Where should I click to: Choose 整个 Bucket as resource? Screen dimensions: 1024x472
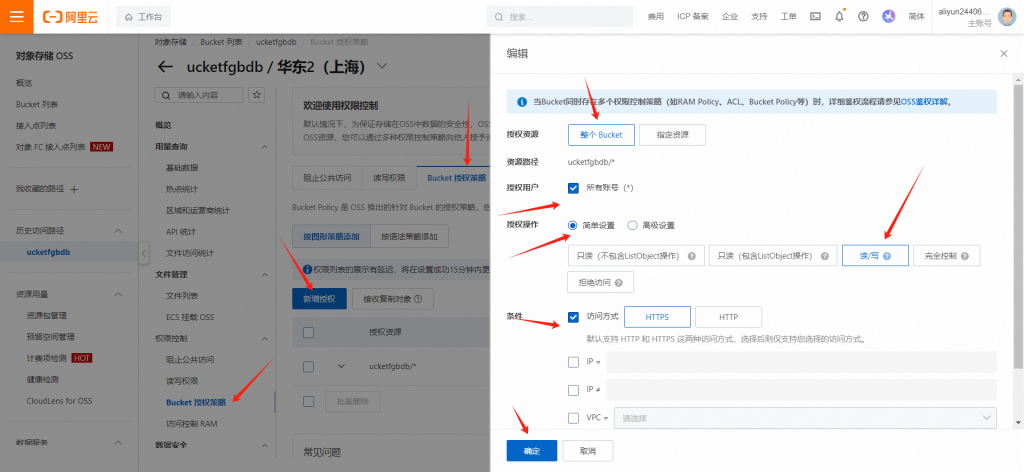click(x=601, y=135)
